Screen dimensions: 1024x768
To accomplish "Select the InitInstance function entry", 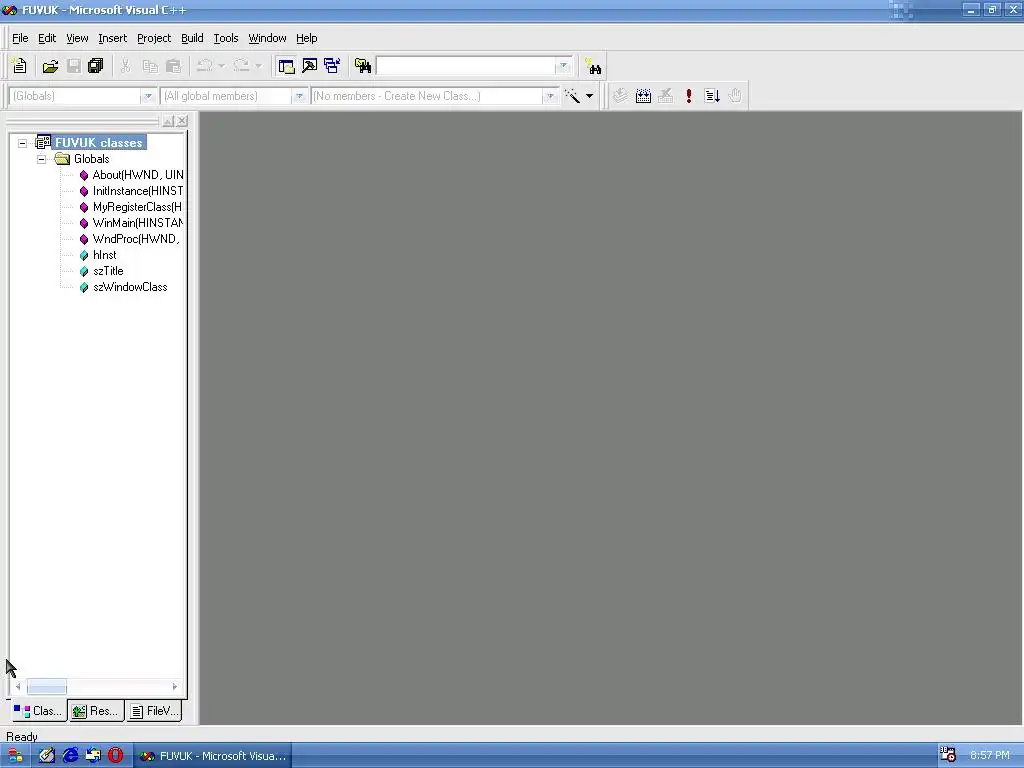I will pyautogui.click(x=138, y=191).
